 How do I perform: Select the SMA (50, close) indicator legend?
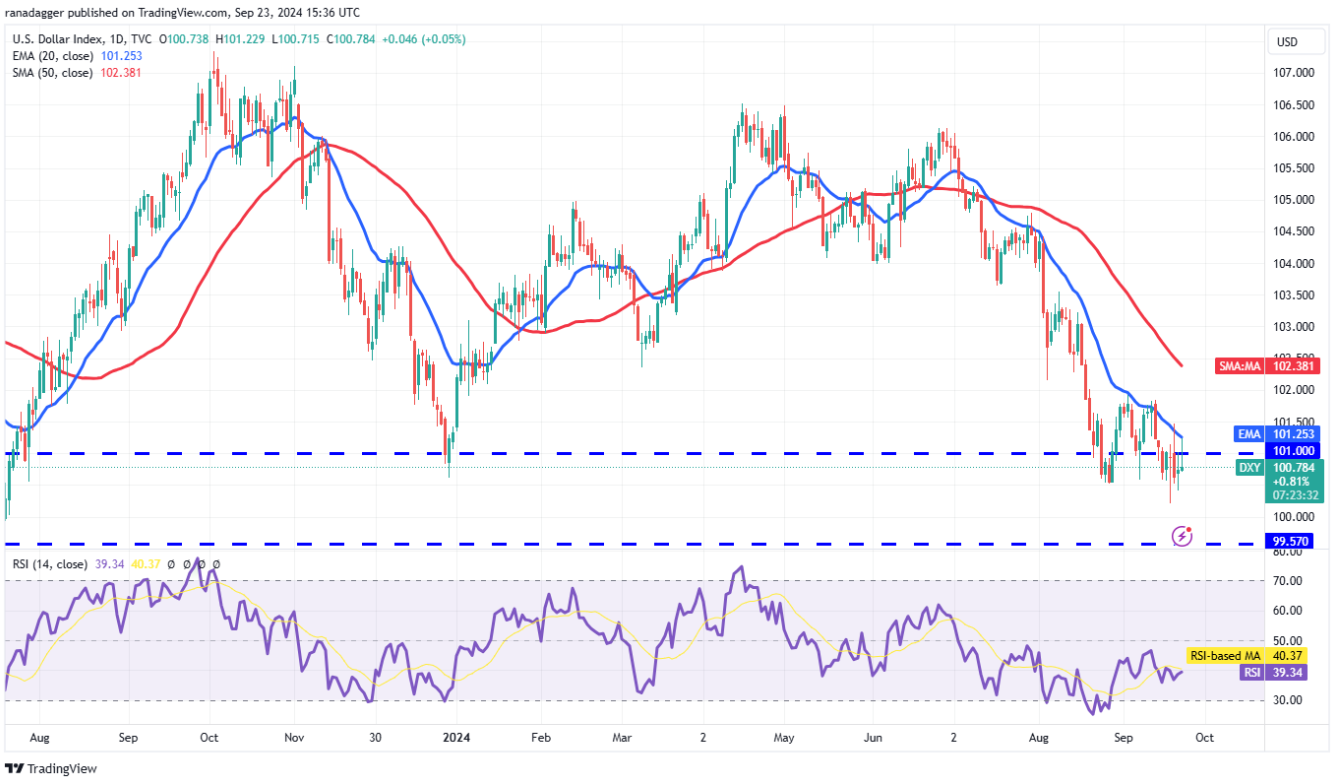(77, 71)
